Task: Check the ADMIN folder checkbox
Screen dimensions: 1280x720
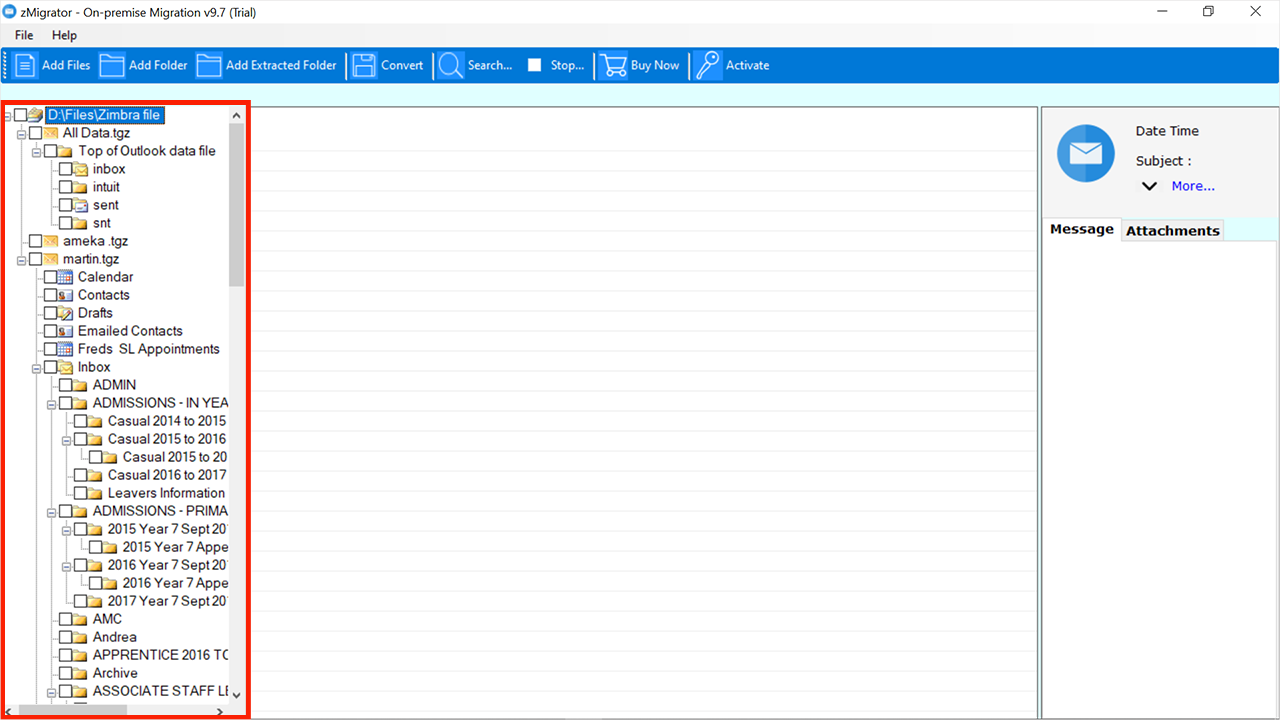Action: click(x=66, y=385)
